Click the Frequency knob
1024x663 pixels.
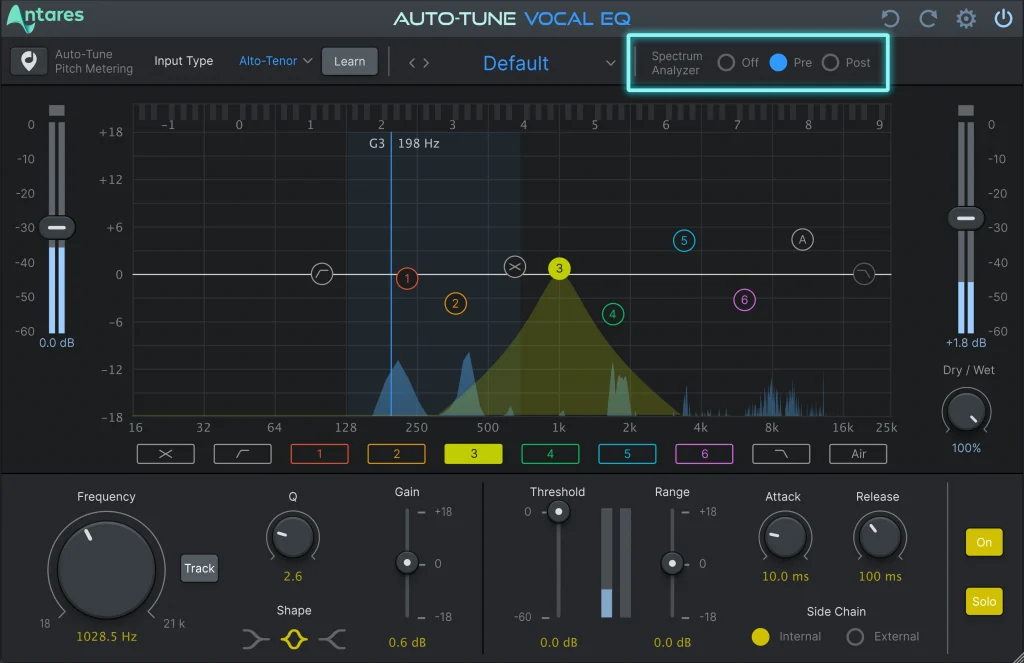point(106,570)
